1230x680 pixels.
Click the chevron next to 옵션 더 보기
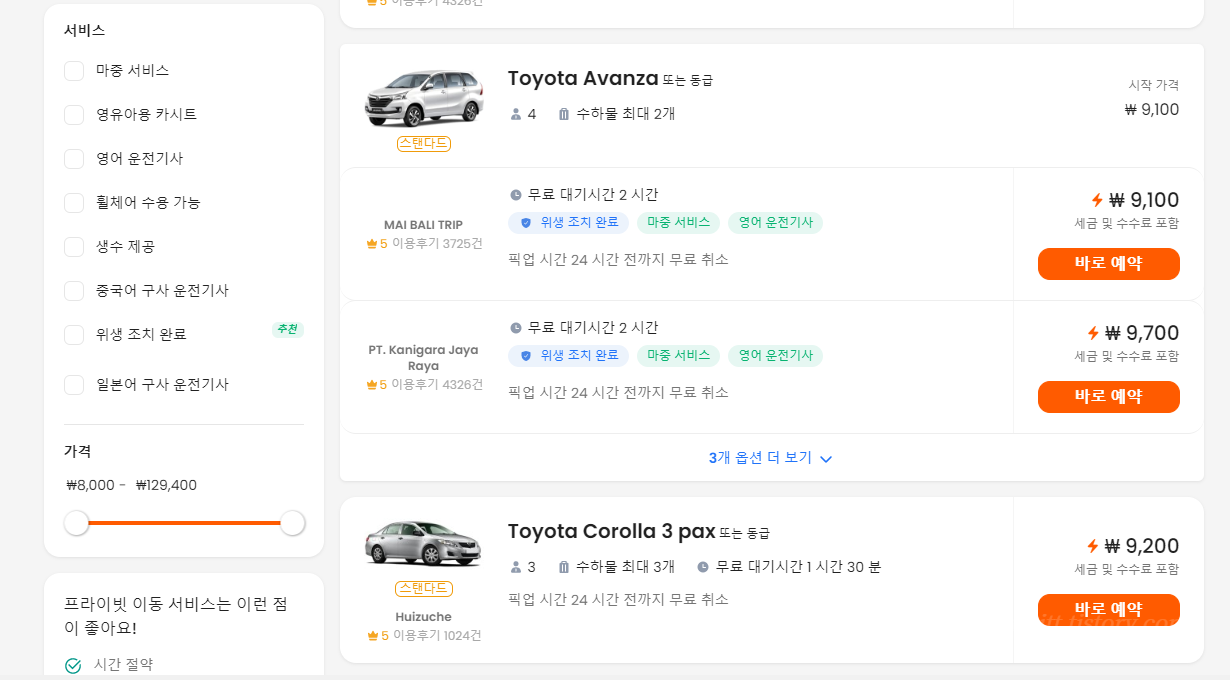coord(826,459)
